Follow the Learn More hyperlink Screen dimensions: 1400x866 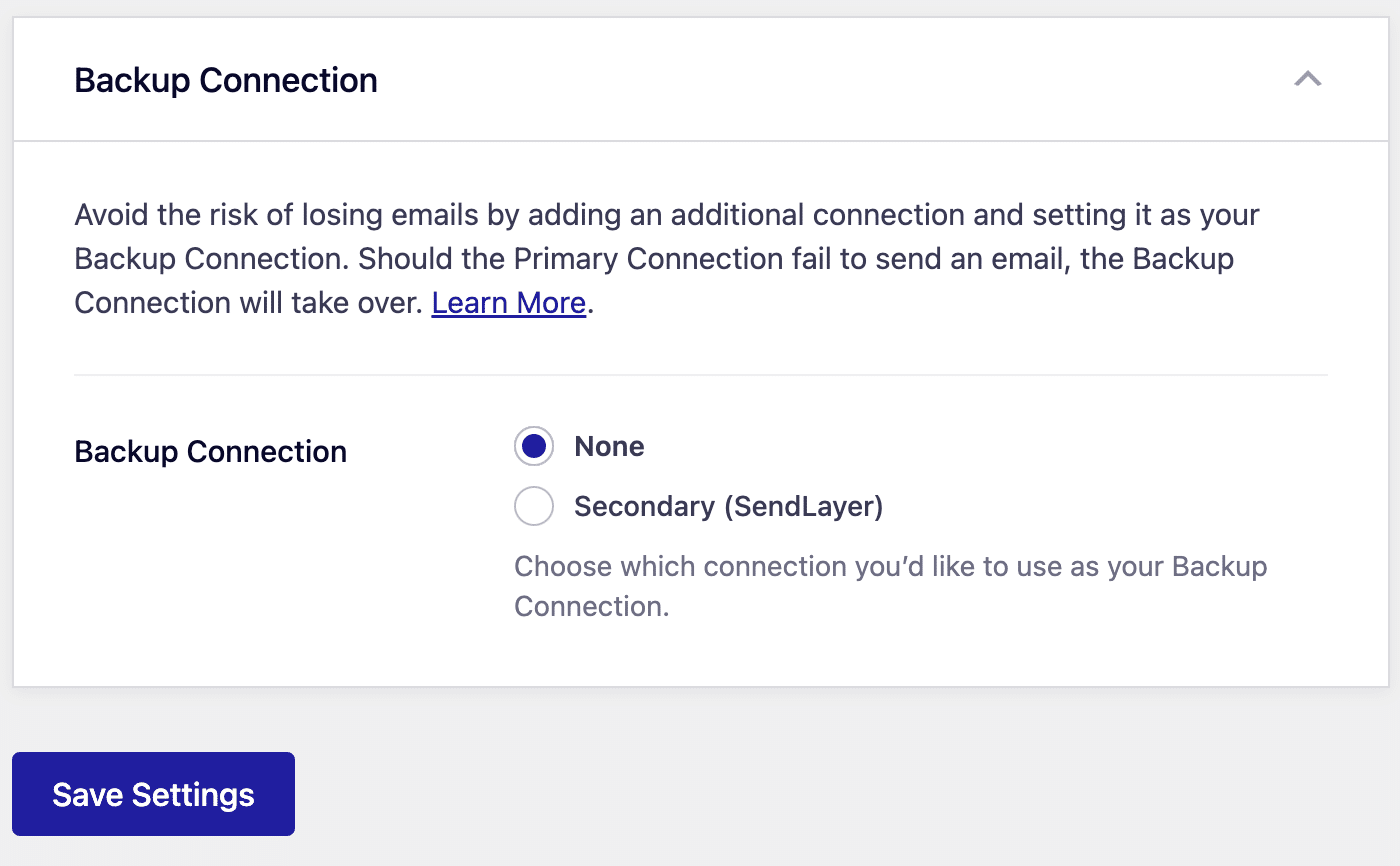click(x=507, y=302)
